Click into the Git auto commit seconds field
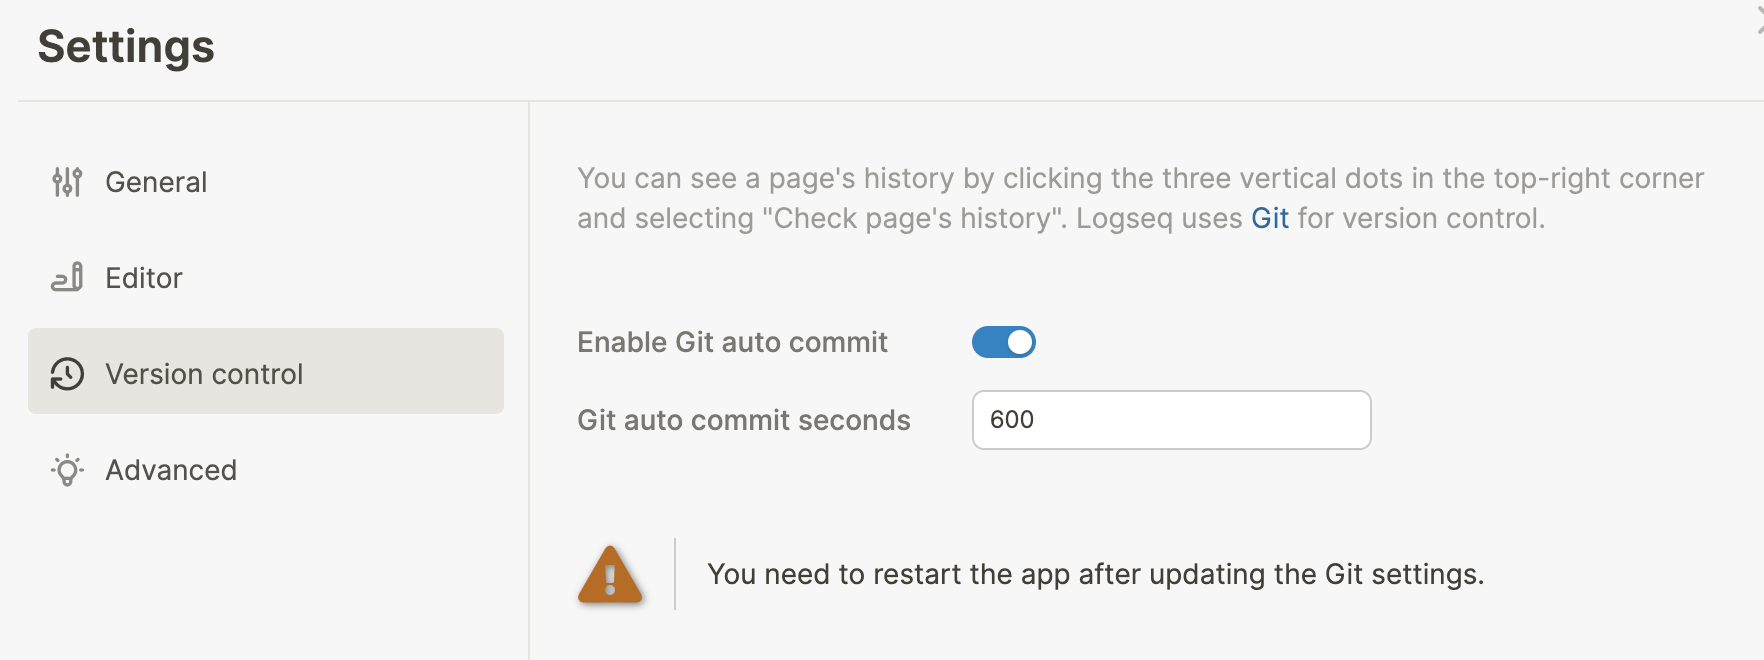 pyautogui.click(x=1170, y=420)
